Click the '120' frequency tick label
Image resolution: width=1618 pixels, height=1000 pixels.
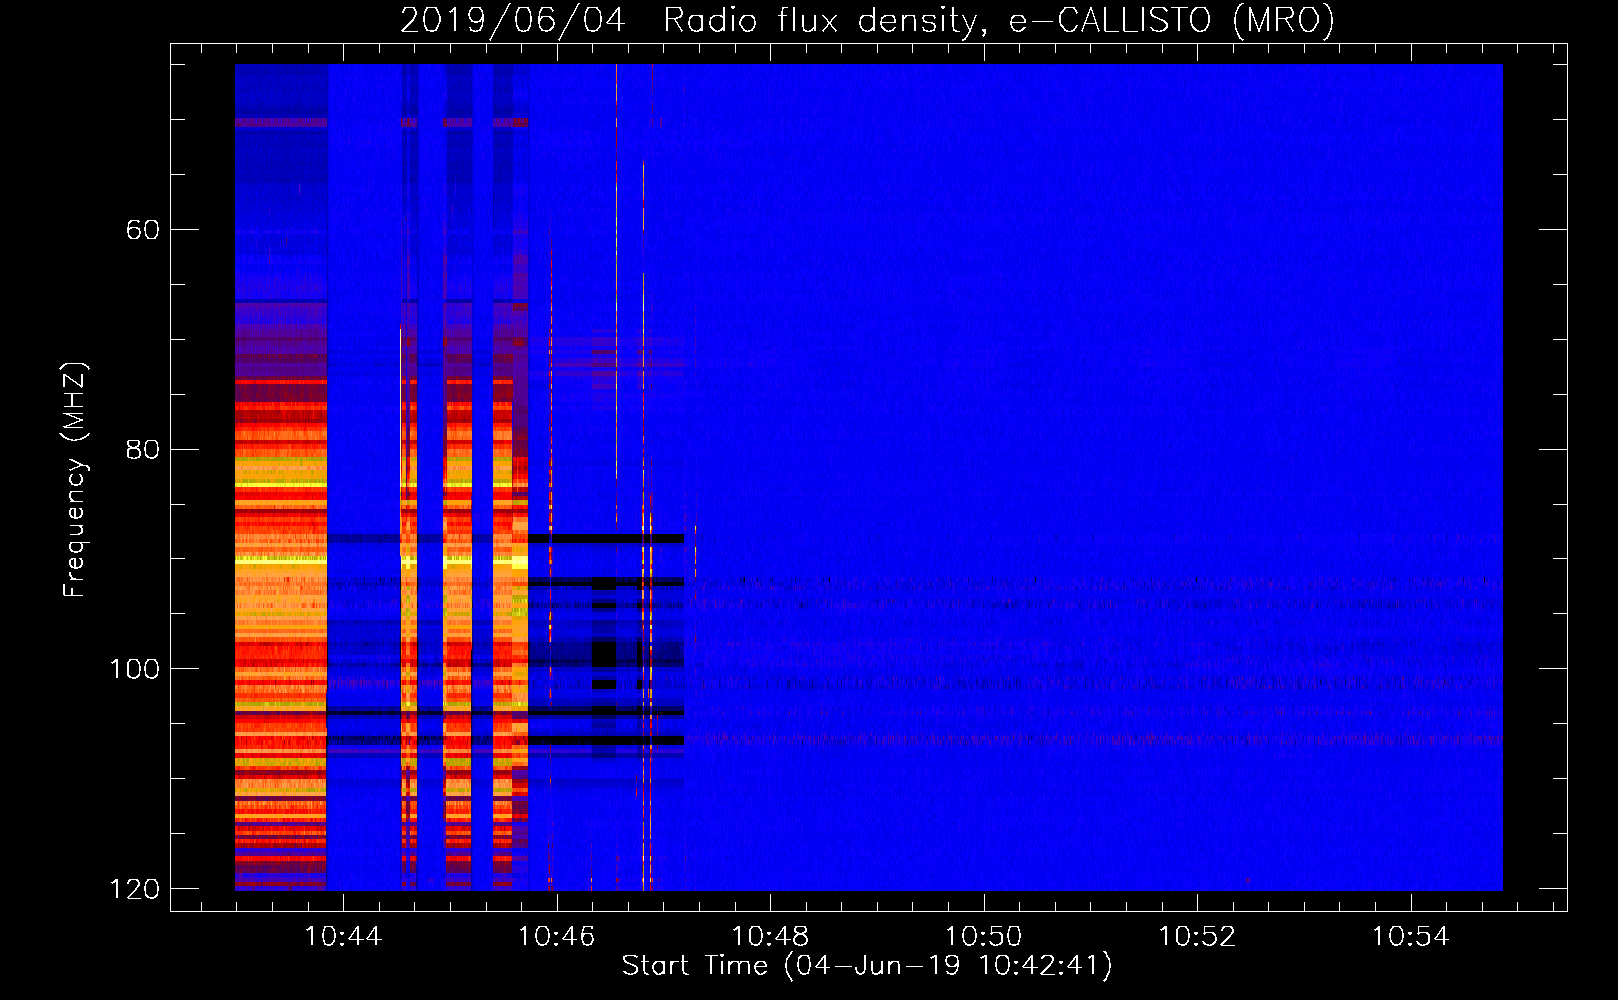[x=134, y=889]
